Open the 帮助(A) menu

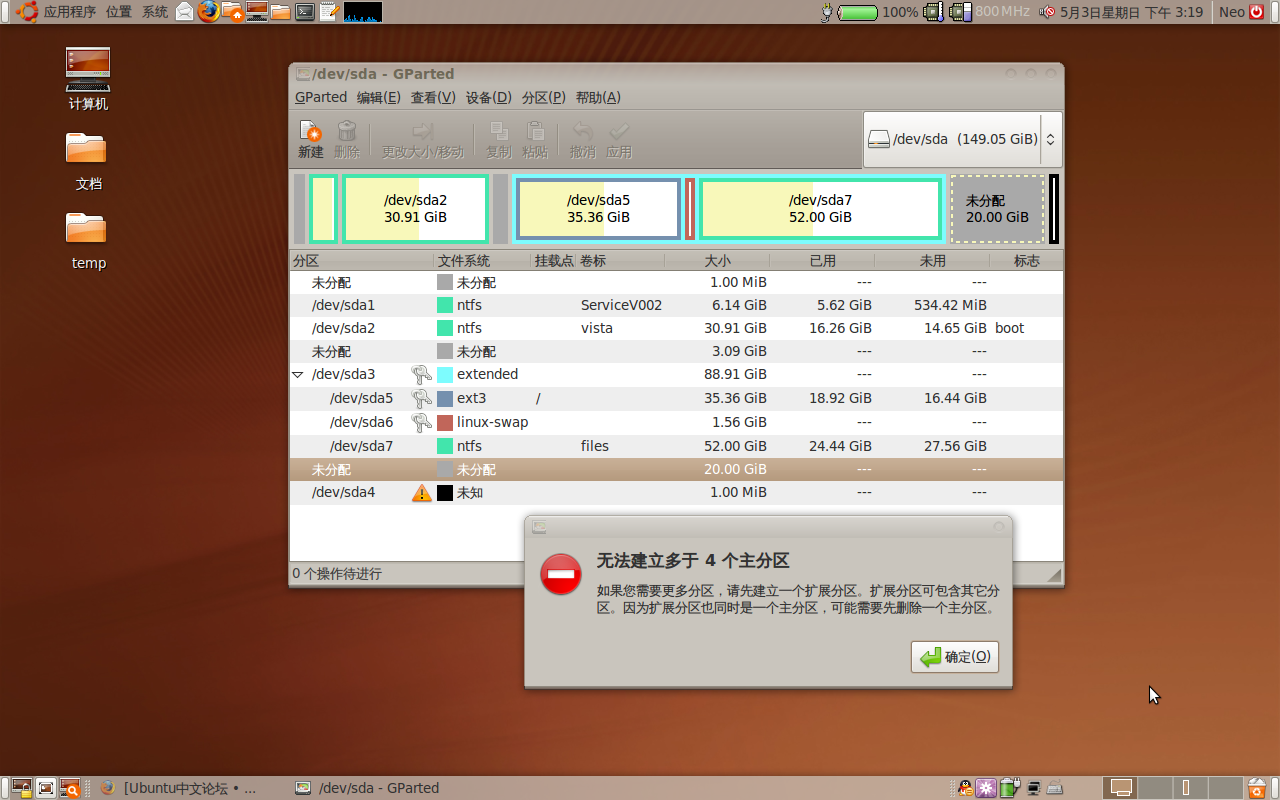[x=598, y=97]
